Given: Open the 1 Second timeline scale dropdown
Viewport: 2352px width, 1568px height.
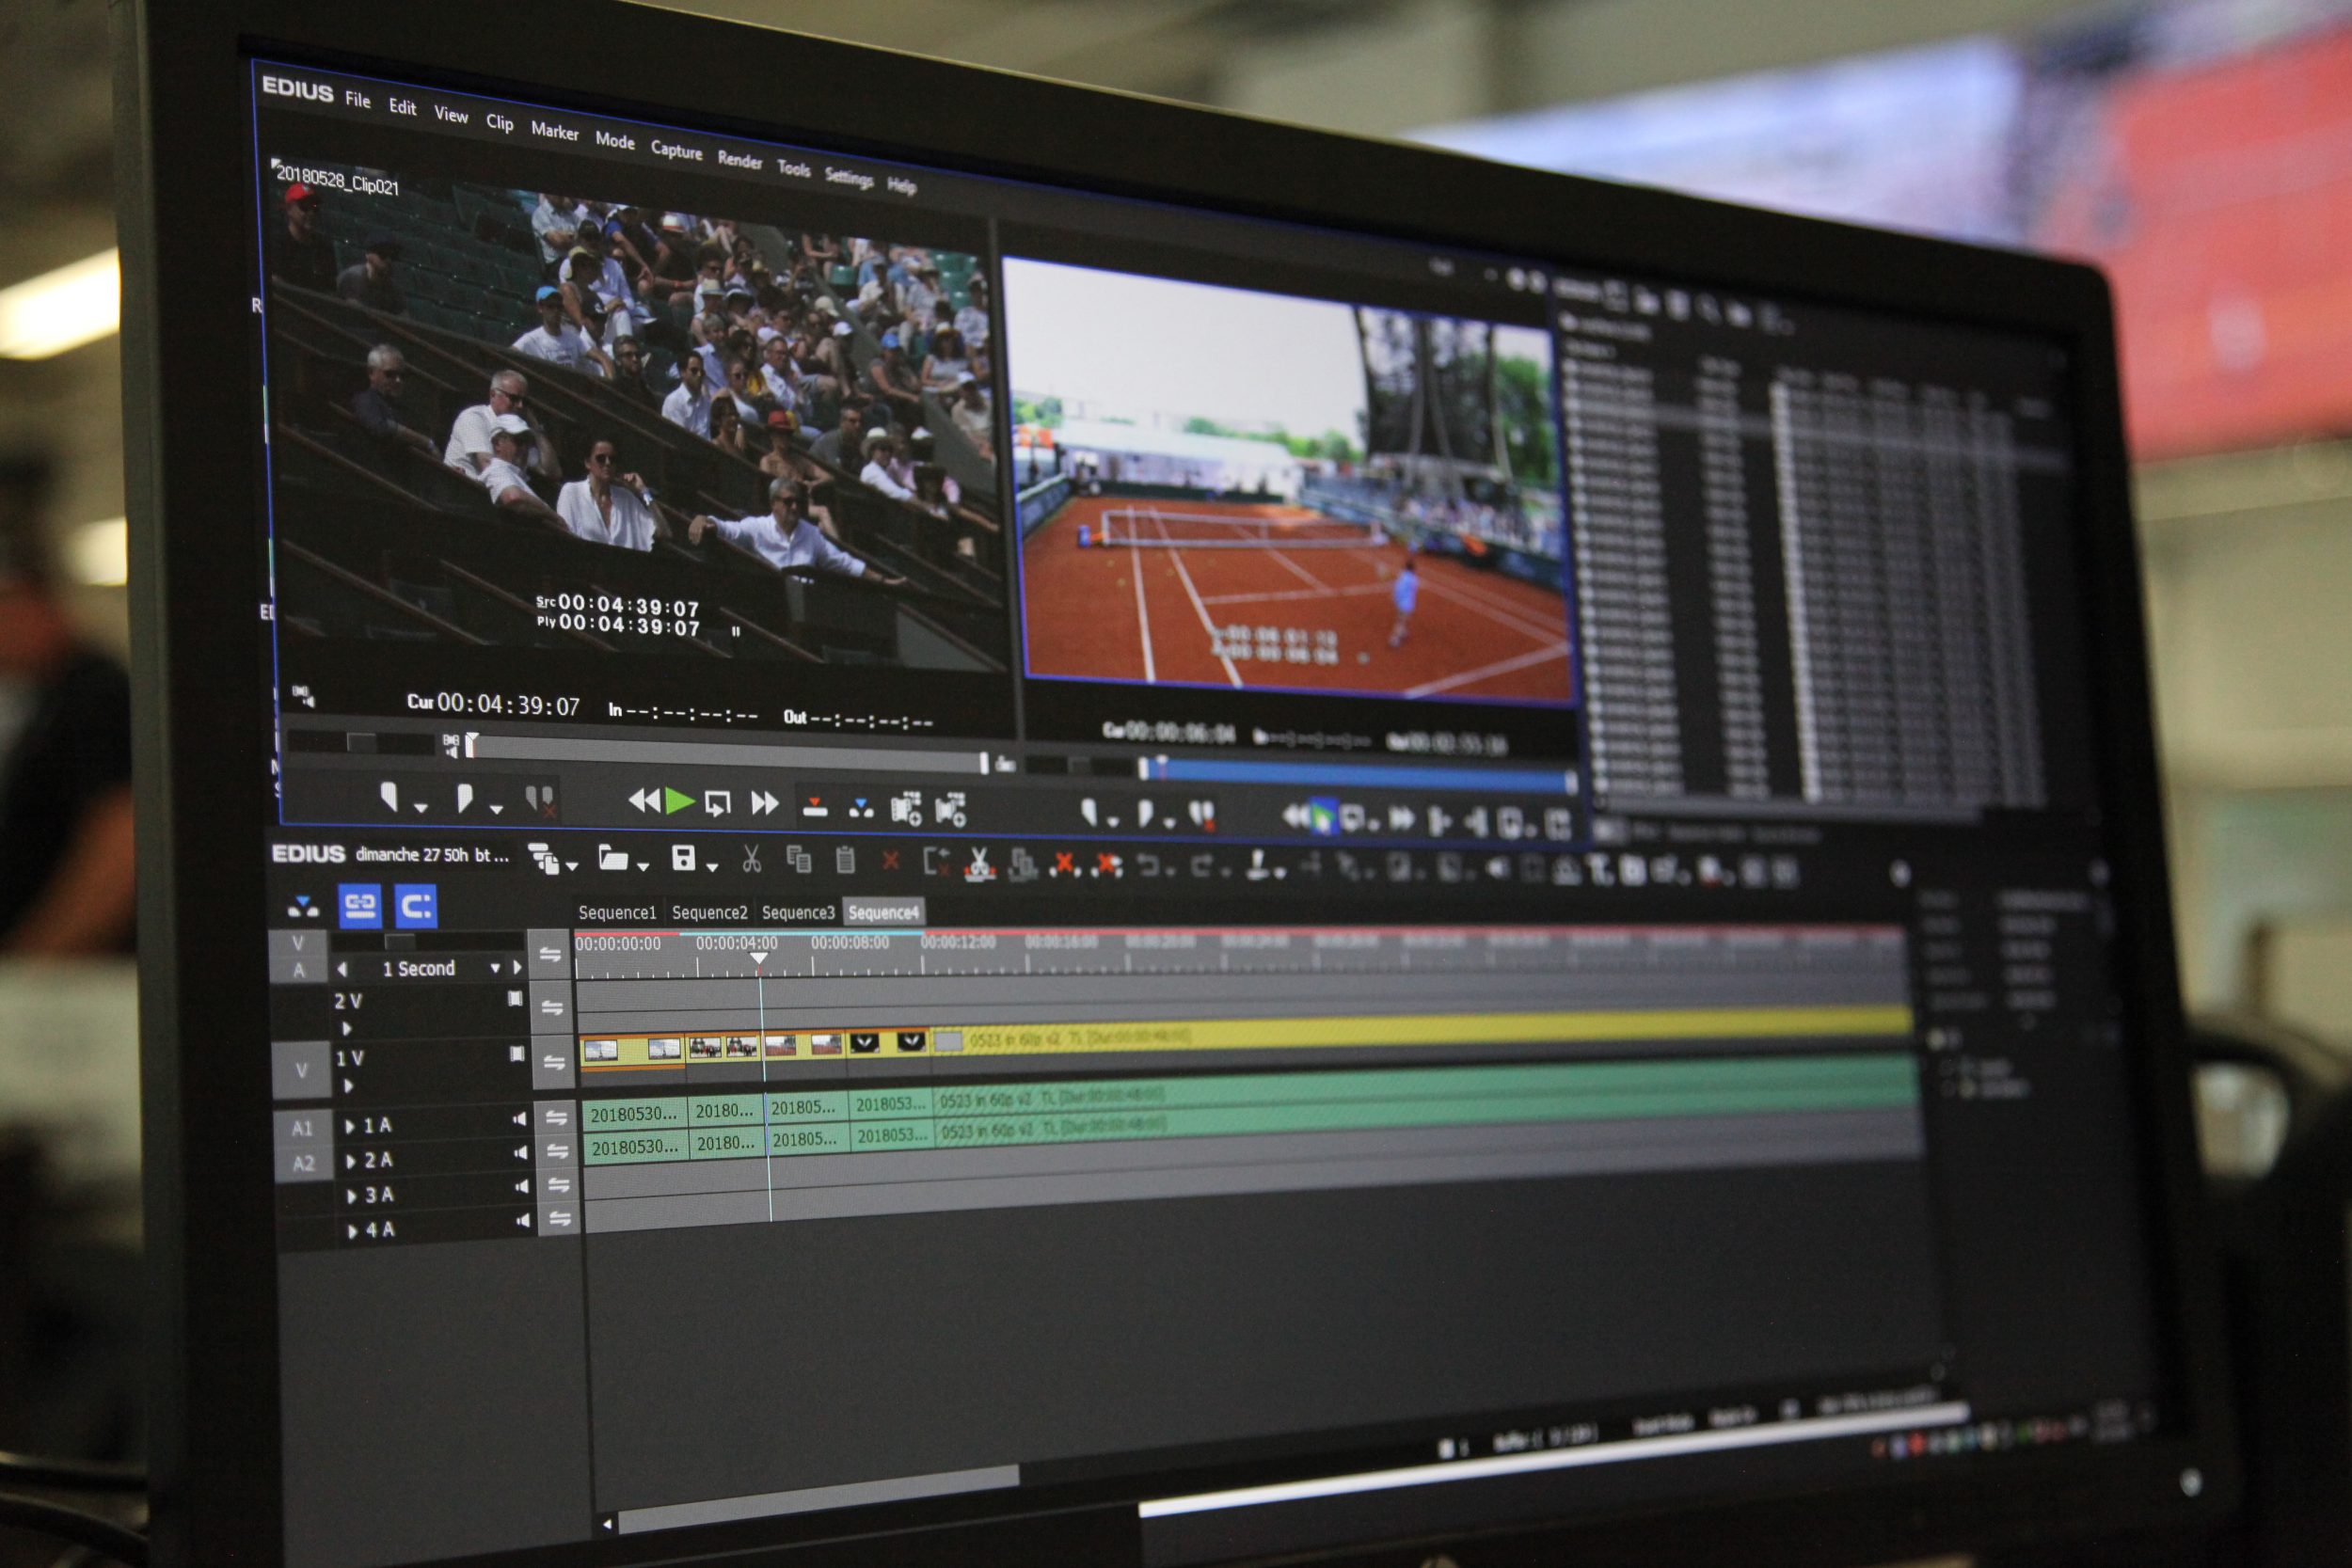Looking at the screenshot, I should coord(494,968).
